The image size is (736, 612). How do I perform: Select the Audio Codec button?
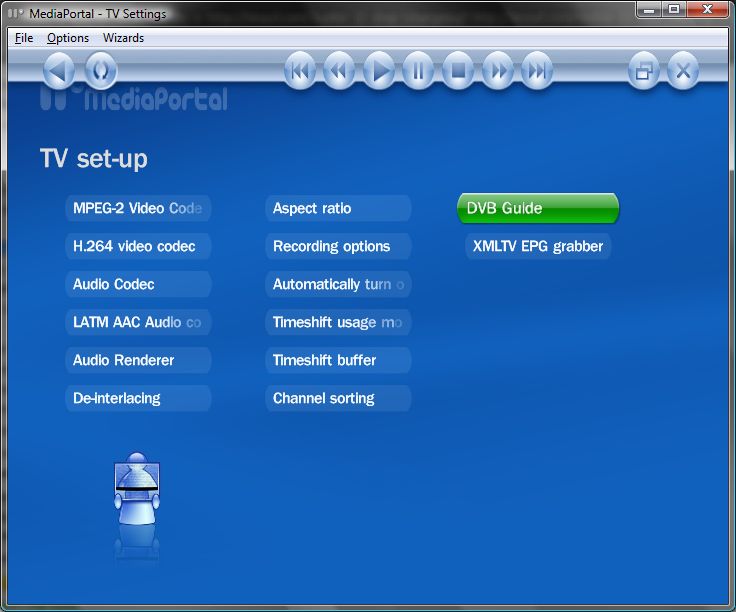[138, 284]
